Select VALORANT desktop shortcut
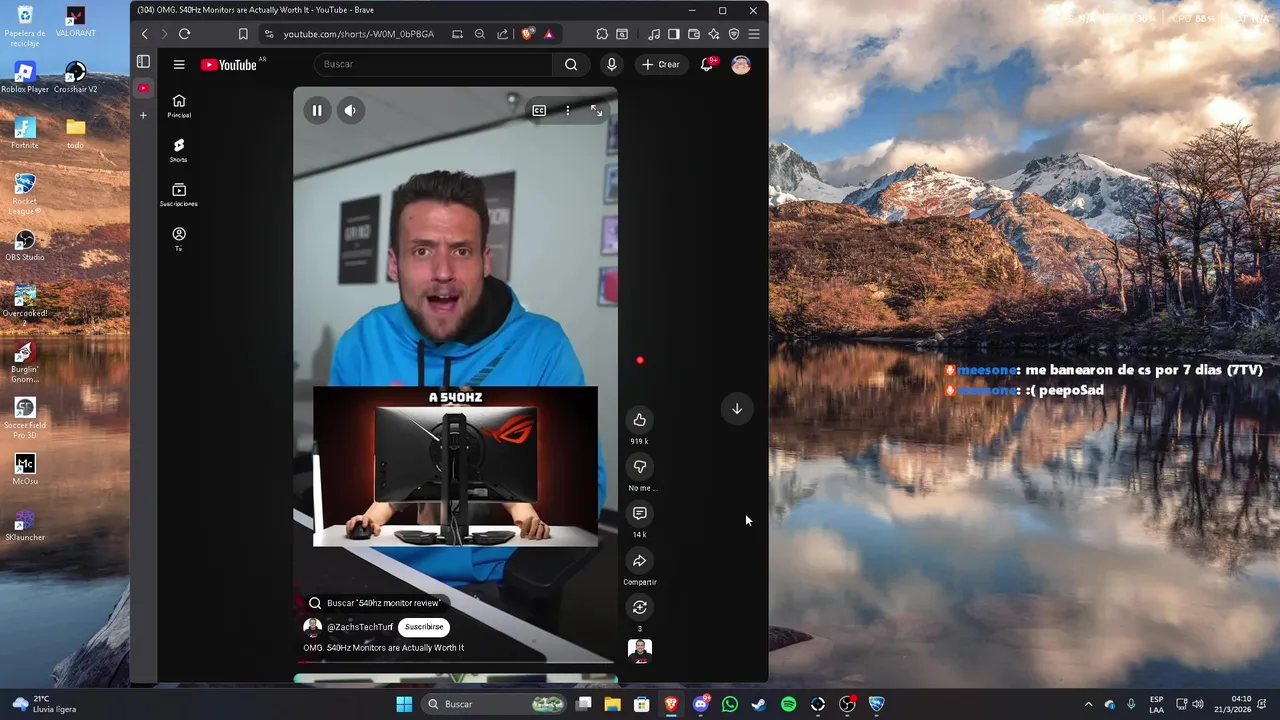The height and width of the screenshot is (720, 1280). click(x=75, y=22)
